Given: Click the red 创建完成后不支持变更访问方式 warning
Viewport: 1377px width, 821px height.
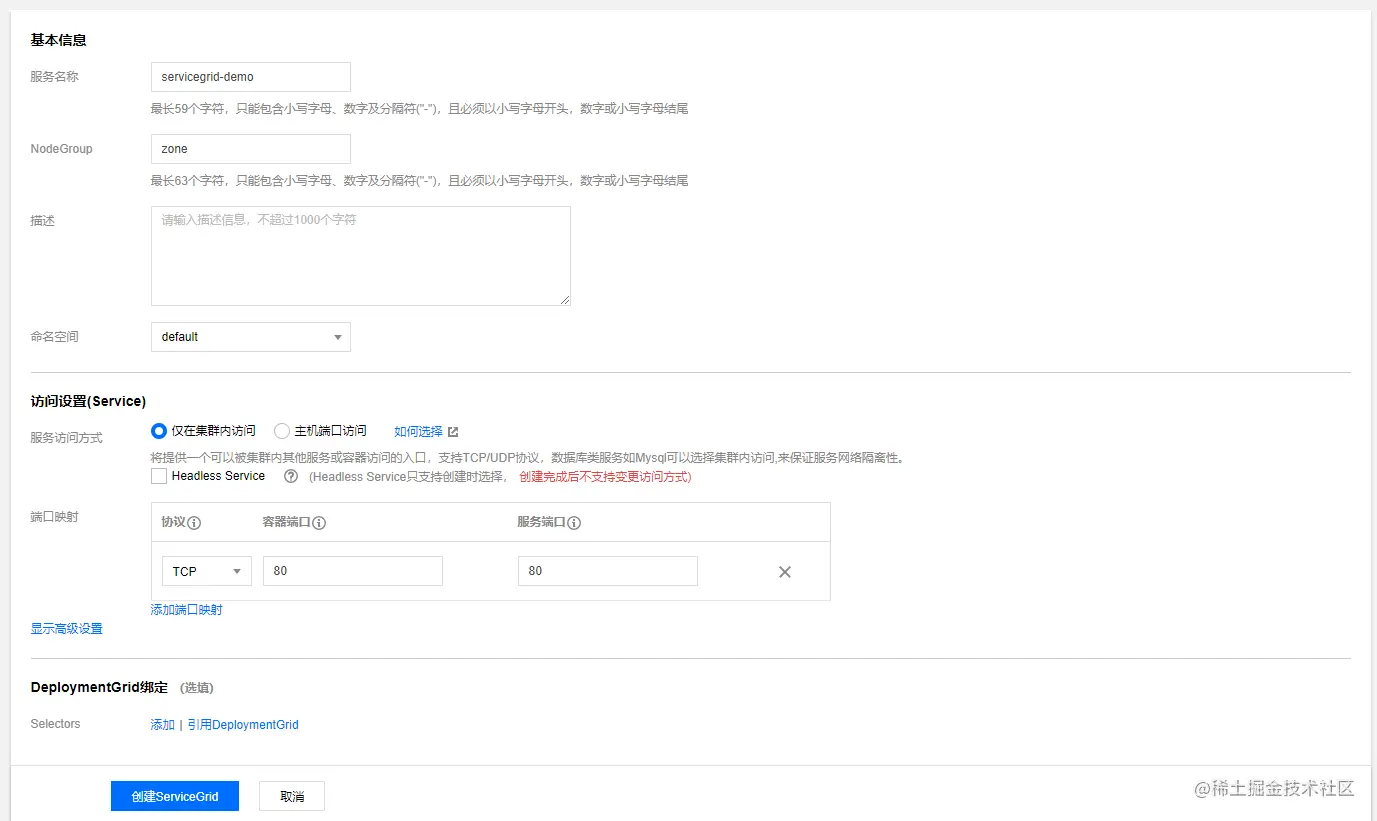Looking at the screenshot, I should [x=605, y=477].
